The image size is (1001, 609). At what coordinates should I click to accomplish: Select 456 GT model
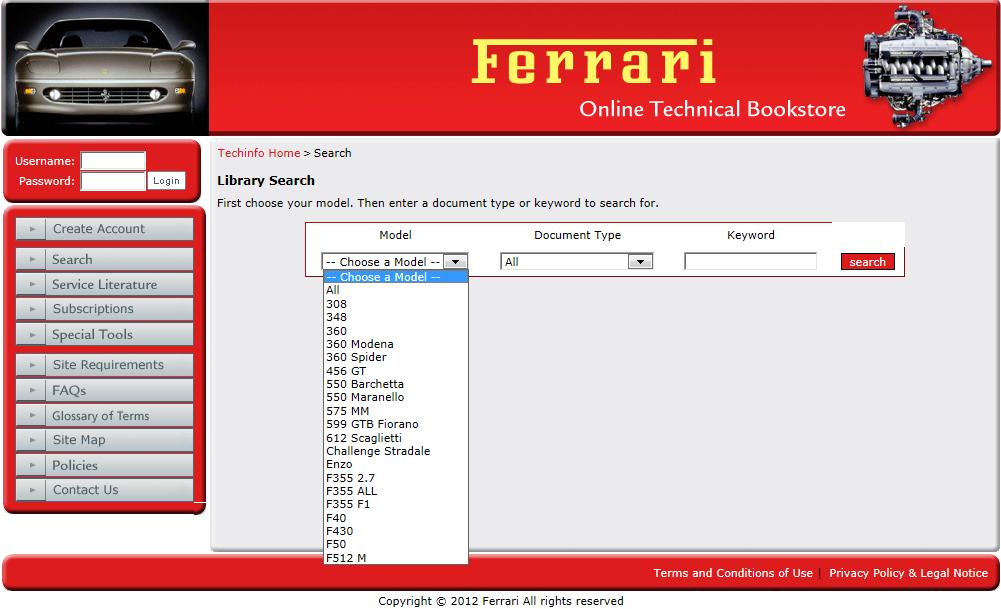(x=396, y=371)
